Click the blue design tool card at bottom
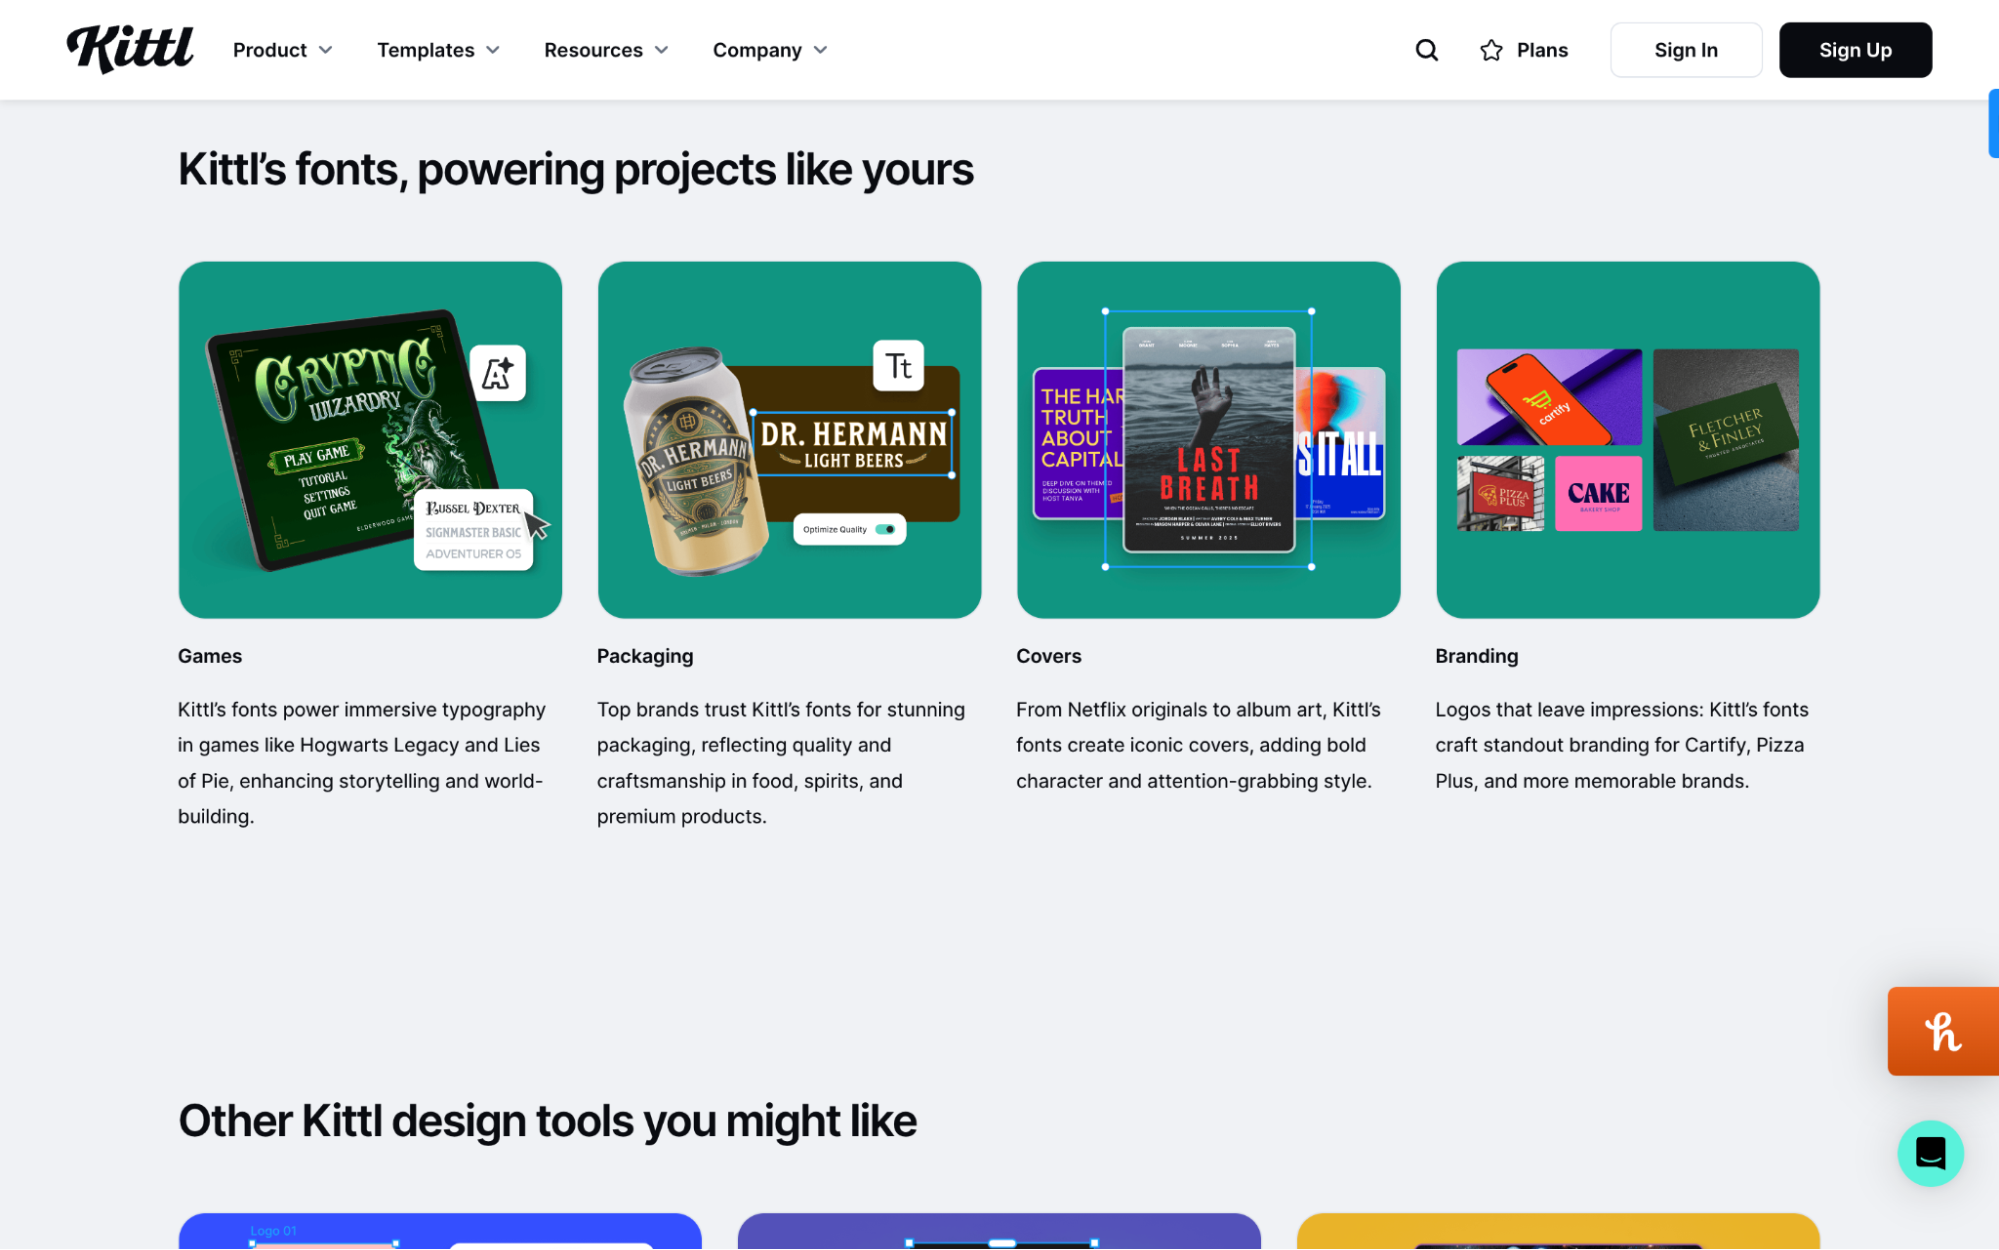This screenshot has height=1250, width=1999. tap(440, 1231)
